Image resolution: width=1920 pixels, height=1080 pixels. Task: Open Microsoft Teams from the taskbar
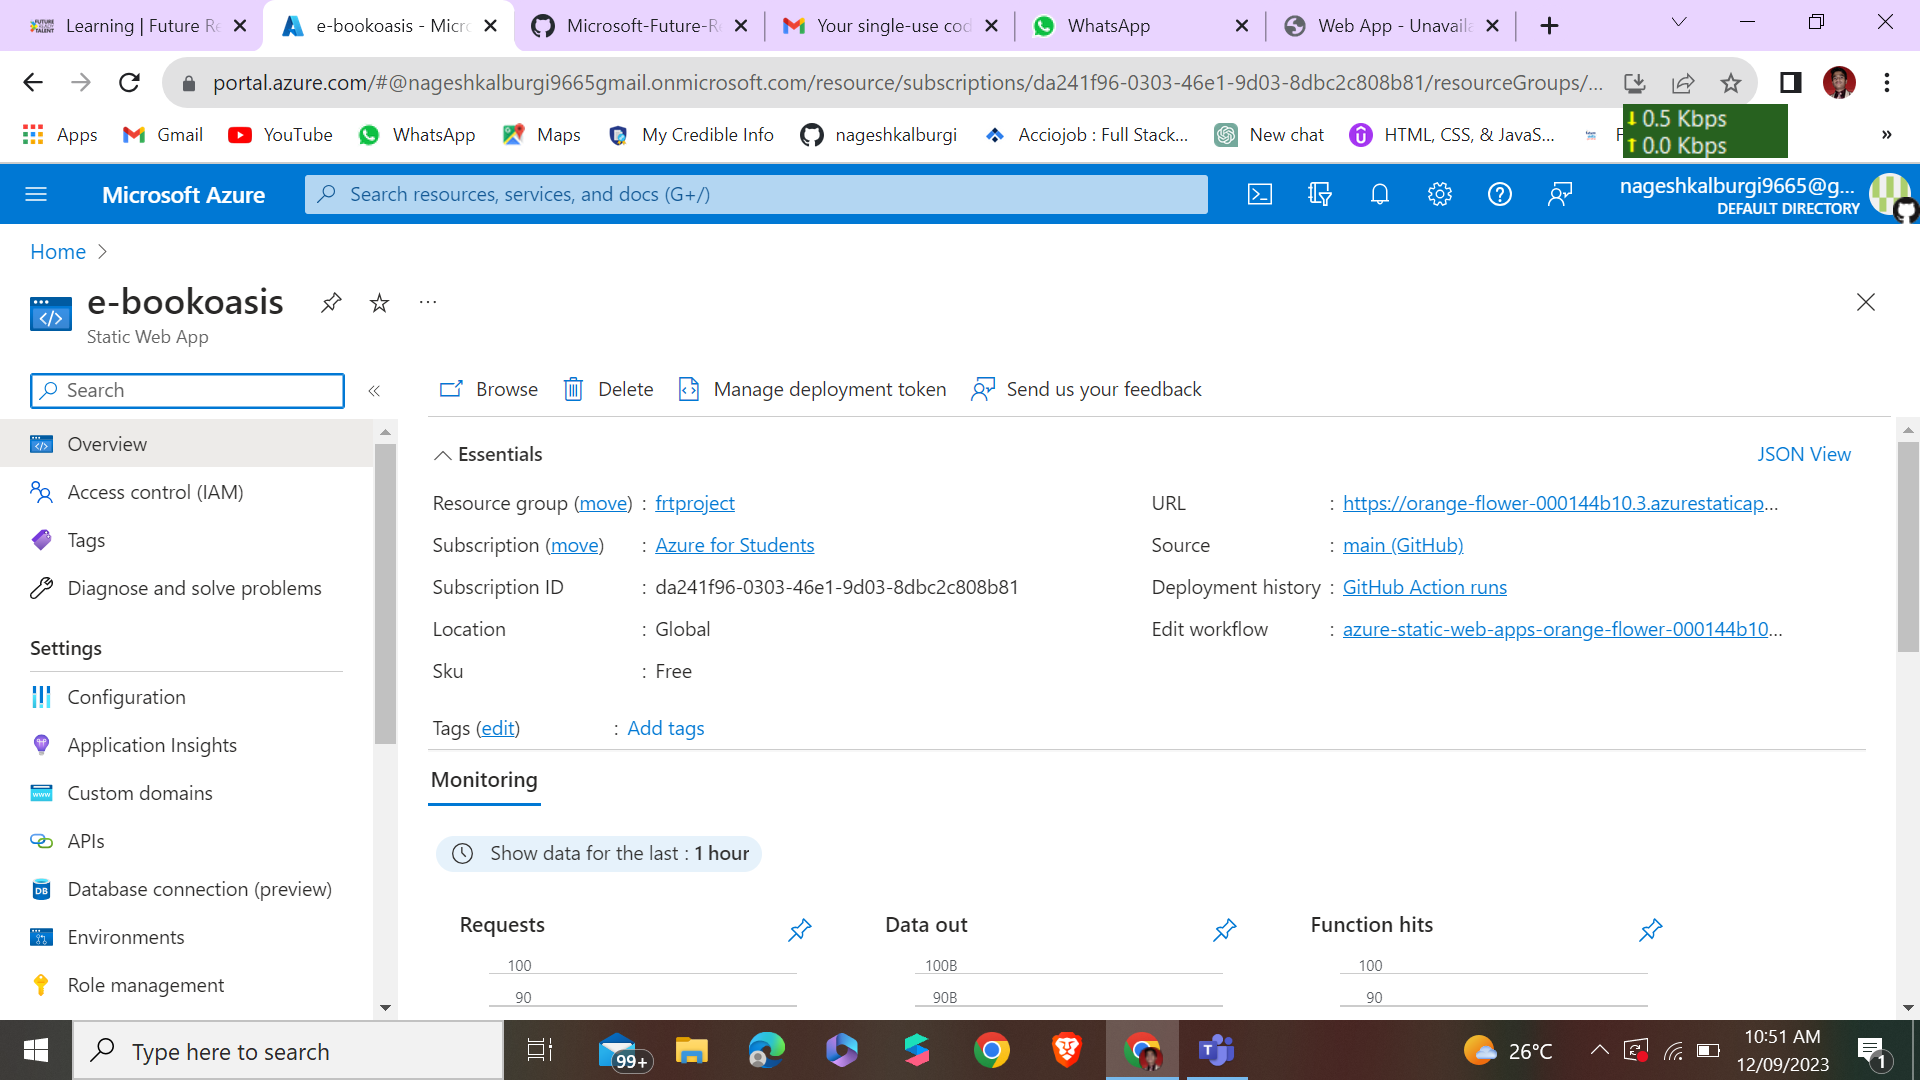click(x=1216, y=1051)
